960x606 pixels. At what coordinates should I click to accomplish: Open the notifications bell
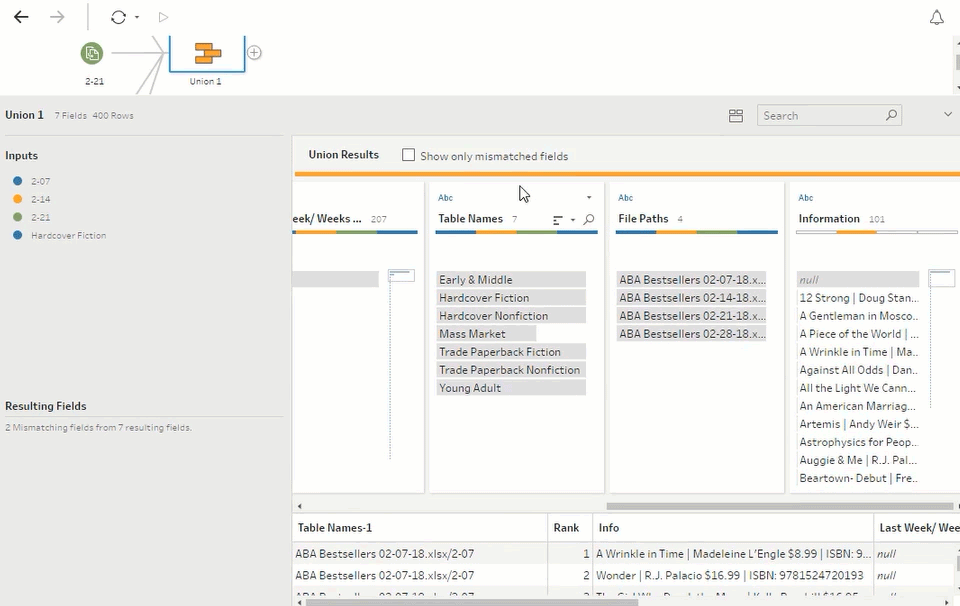936,17
